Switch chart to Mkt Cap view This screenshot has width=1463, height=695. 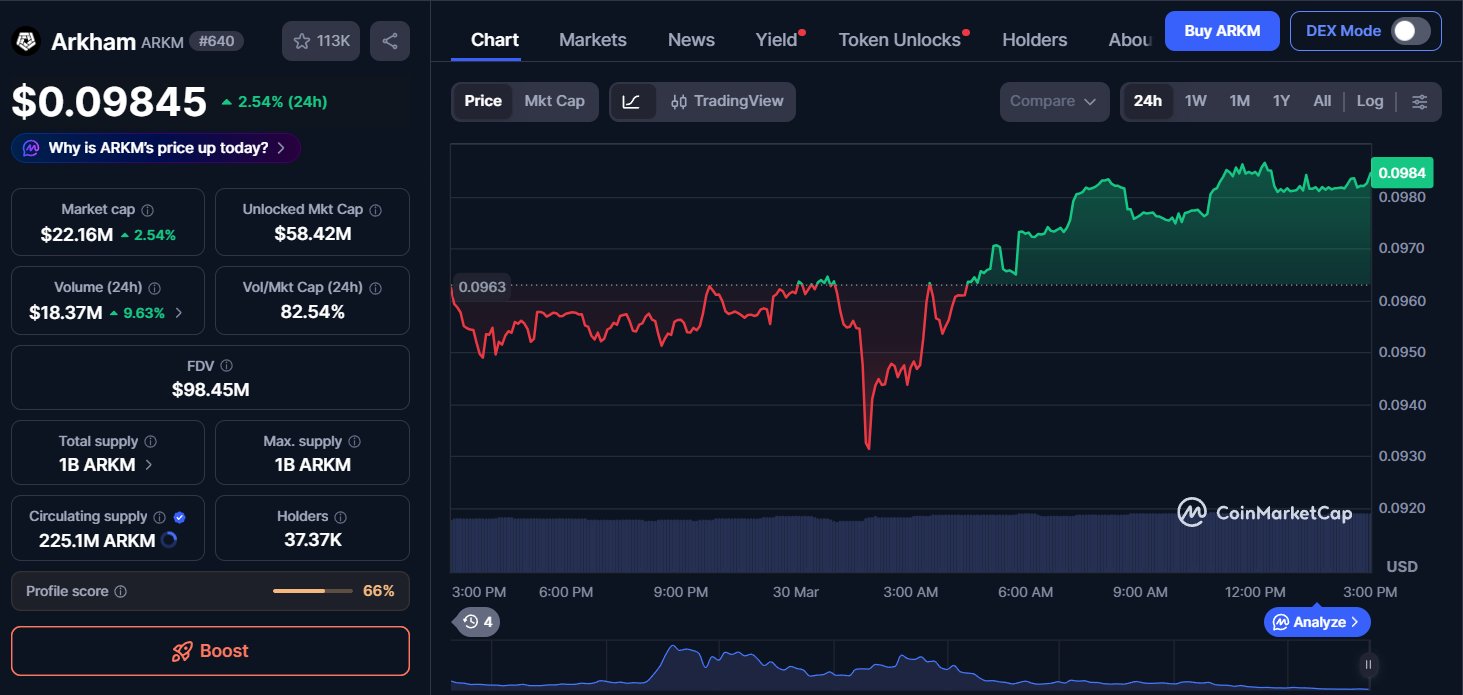[x=554, y=101]
